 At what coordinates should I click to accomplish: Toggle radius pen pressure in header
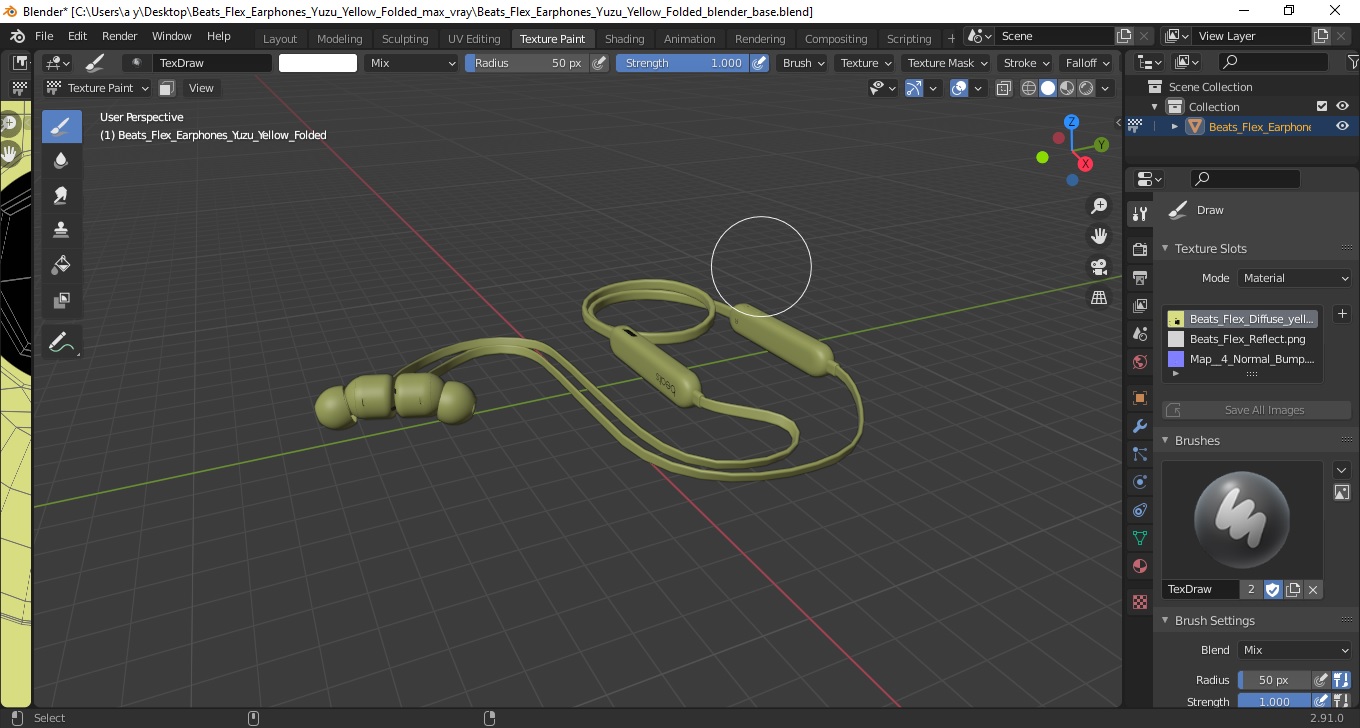pyautogui.click(x=599, y=63)
